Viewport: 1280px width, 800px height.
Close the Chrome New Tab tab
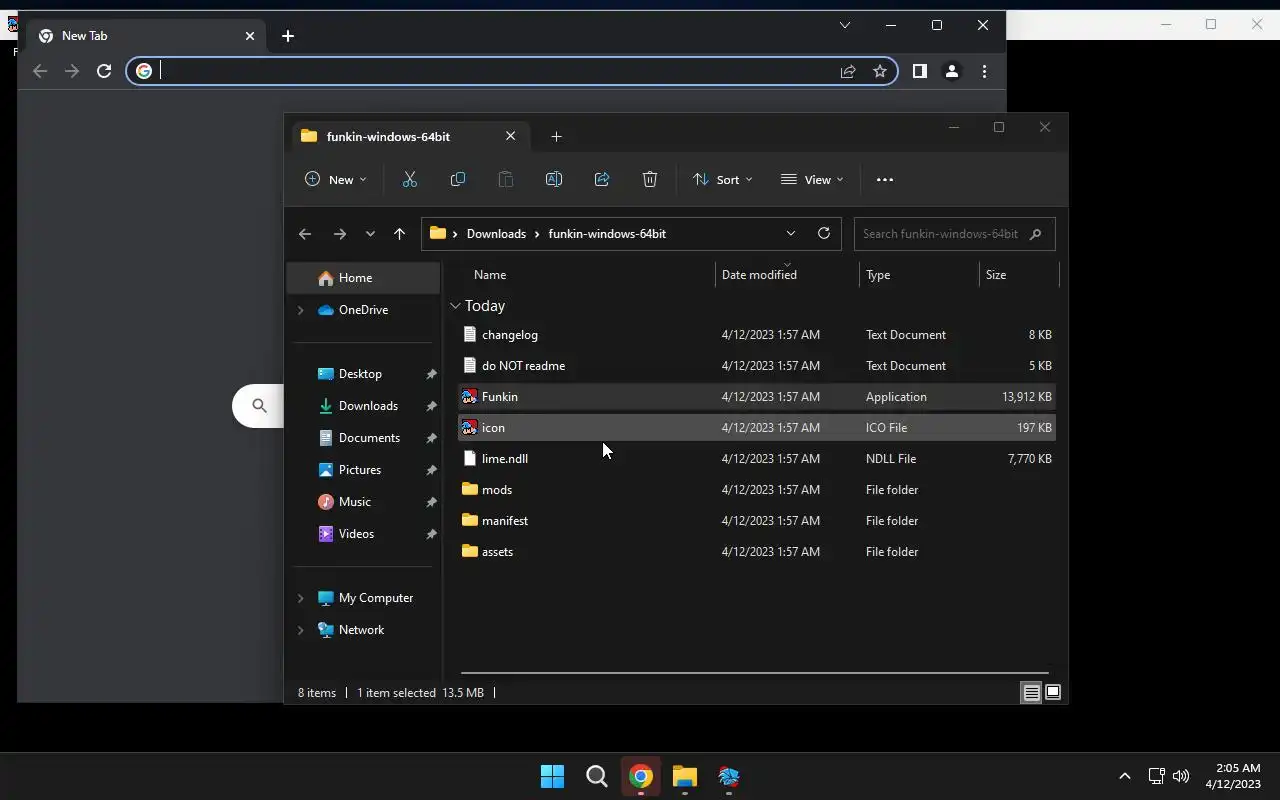(x=250, y=36)
